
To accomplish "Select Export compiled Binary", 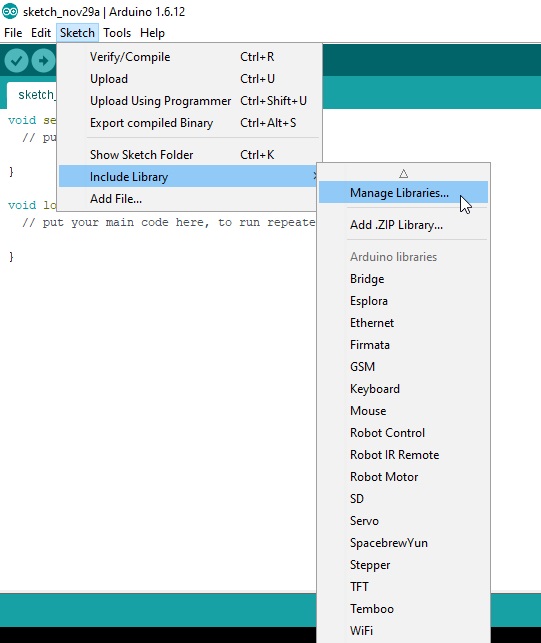I will pos(189,123).
